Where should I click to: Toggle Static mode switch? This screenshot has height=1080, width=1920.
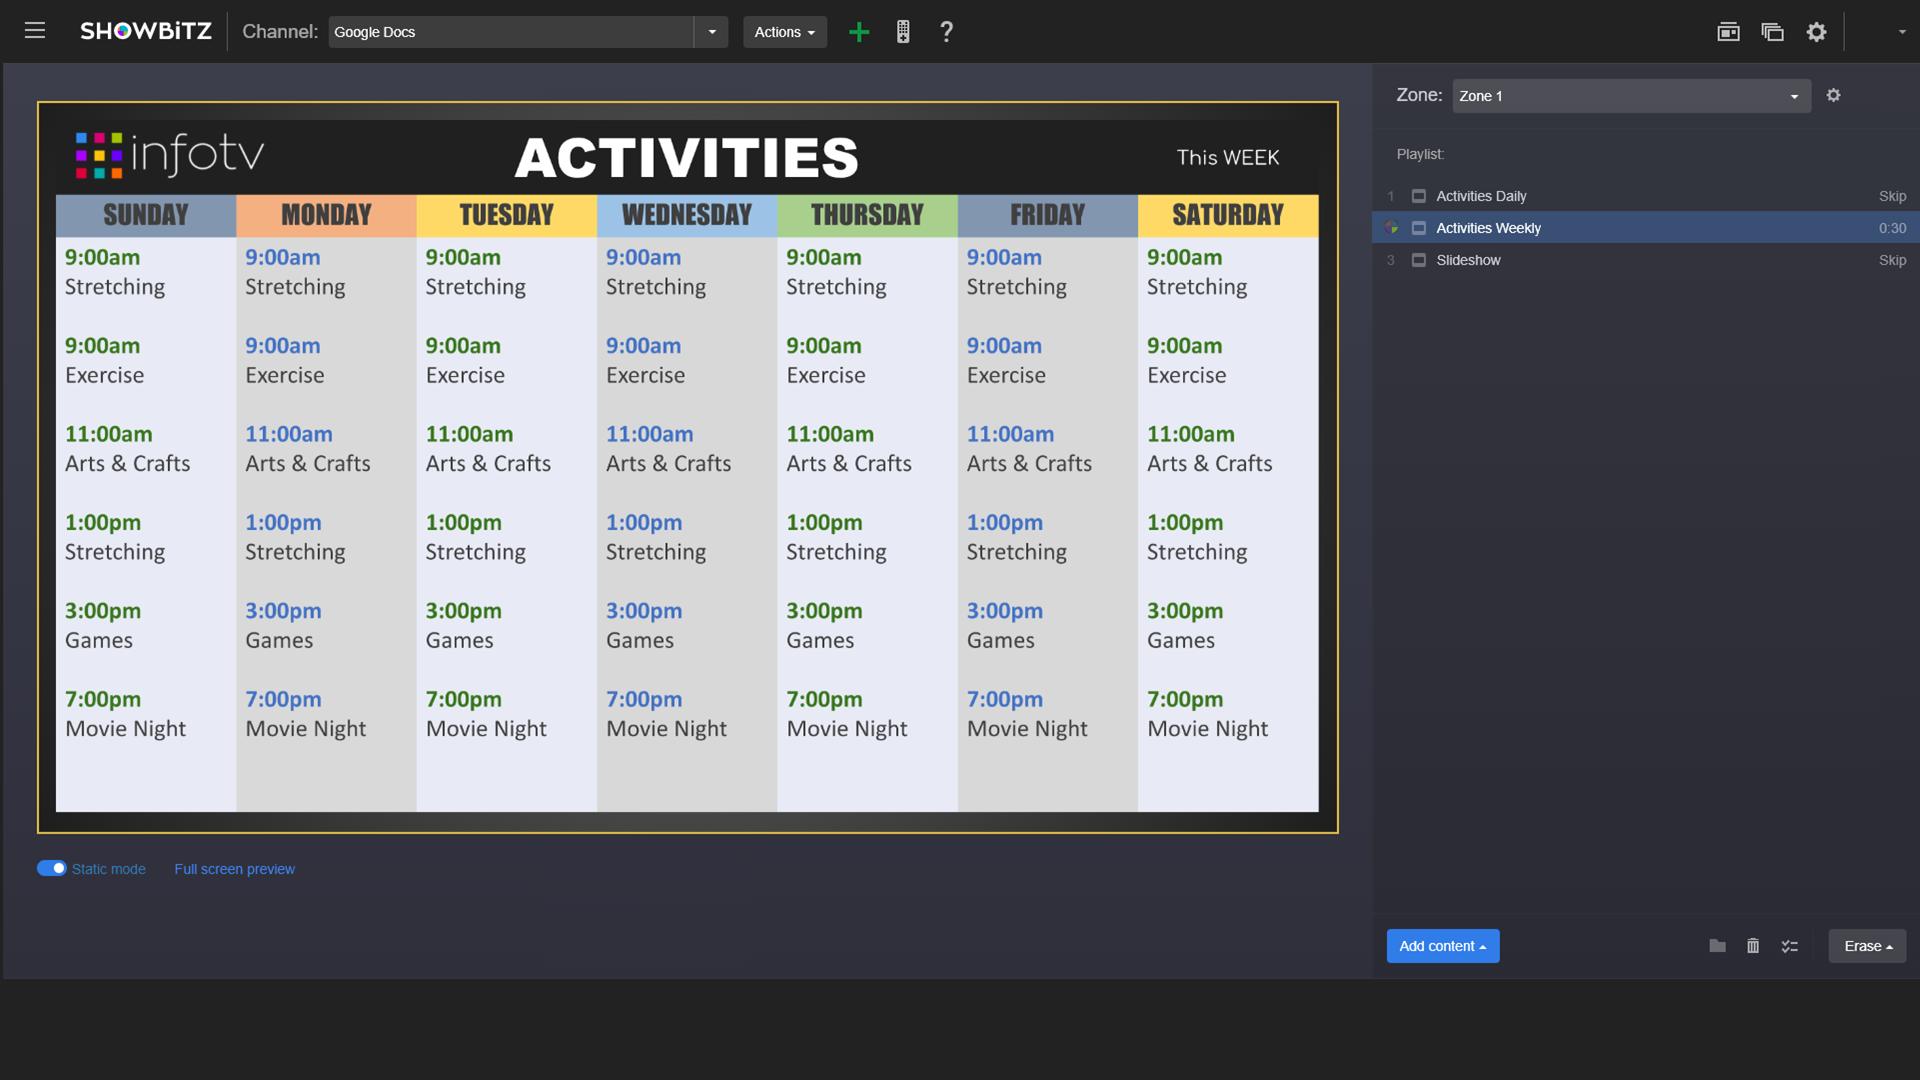point(51,868)
